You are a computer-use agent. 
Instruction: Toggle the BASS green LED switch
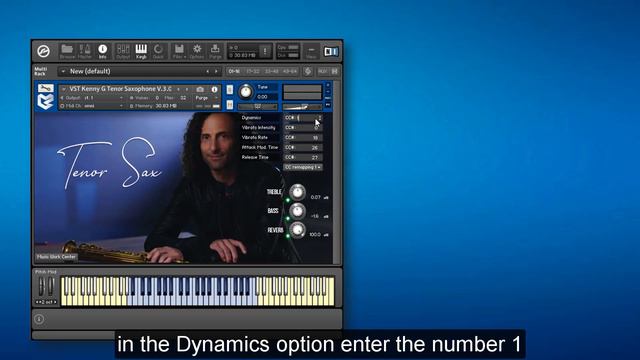tap(288, 218)
